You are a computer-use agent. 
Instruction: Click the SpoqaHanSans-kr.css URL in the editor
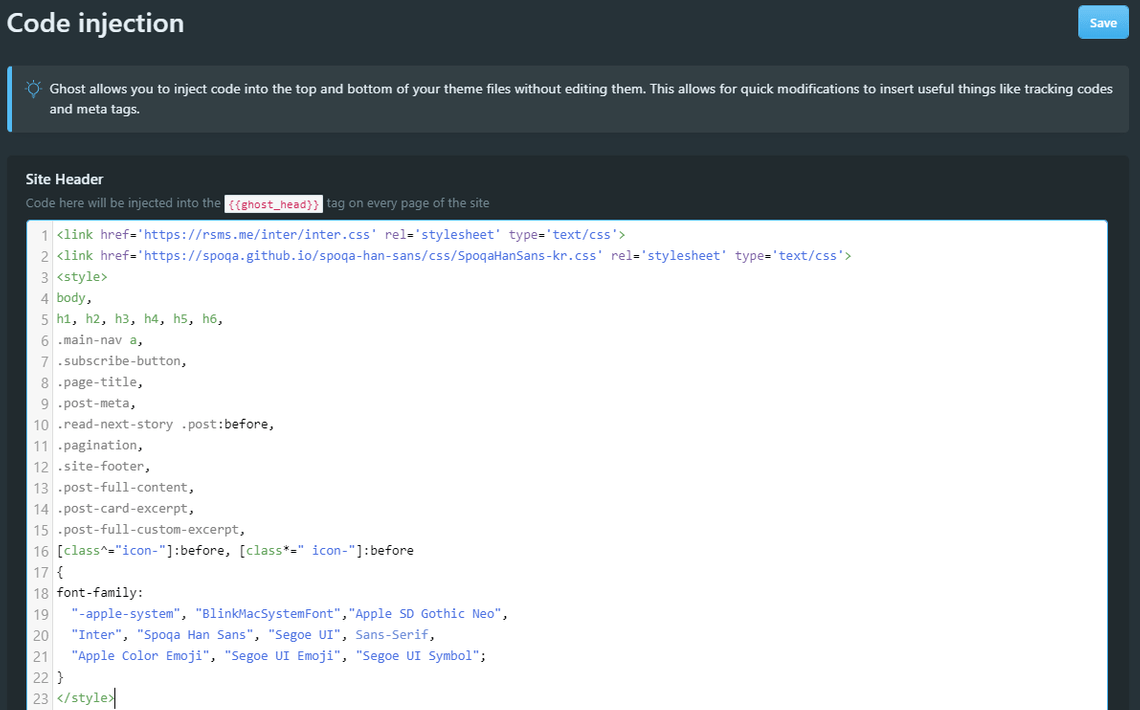coord(370,256)
